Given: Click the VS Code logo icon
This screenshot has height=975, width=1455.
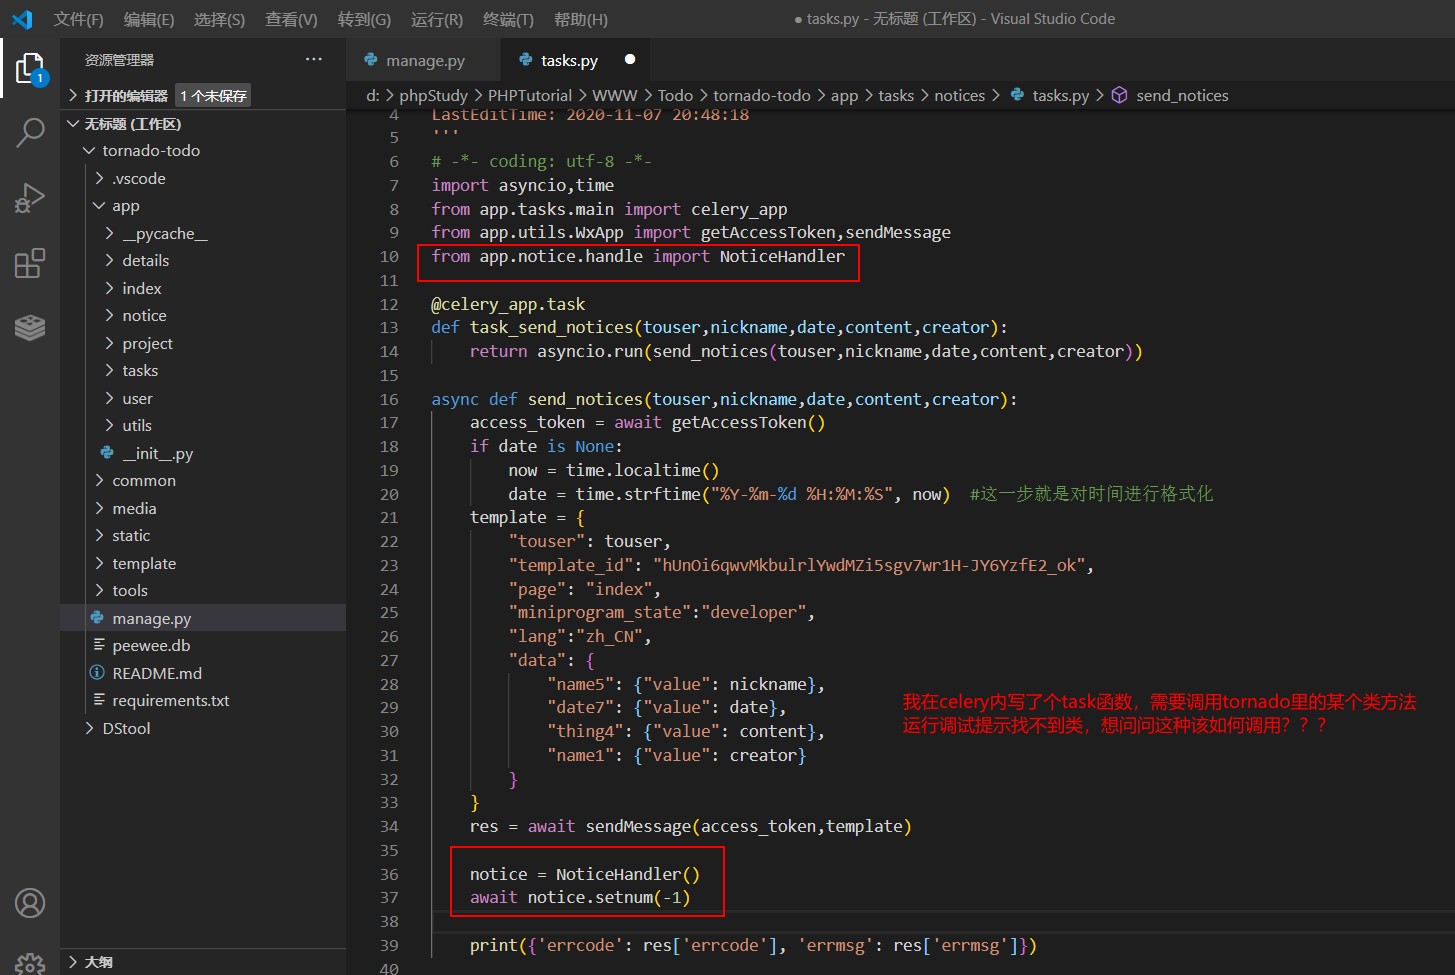Looking at the screenshot, I should click(x=22, y=19).
